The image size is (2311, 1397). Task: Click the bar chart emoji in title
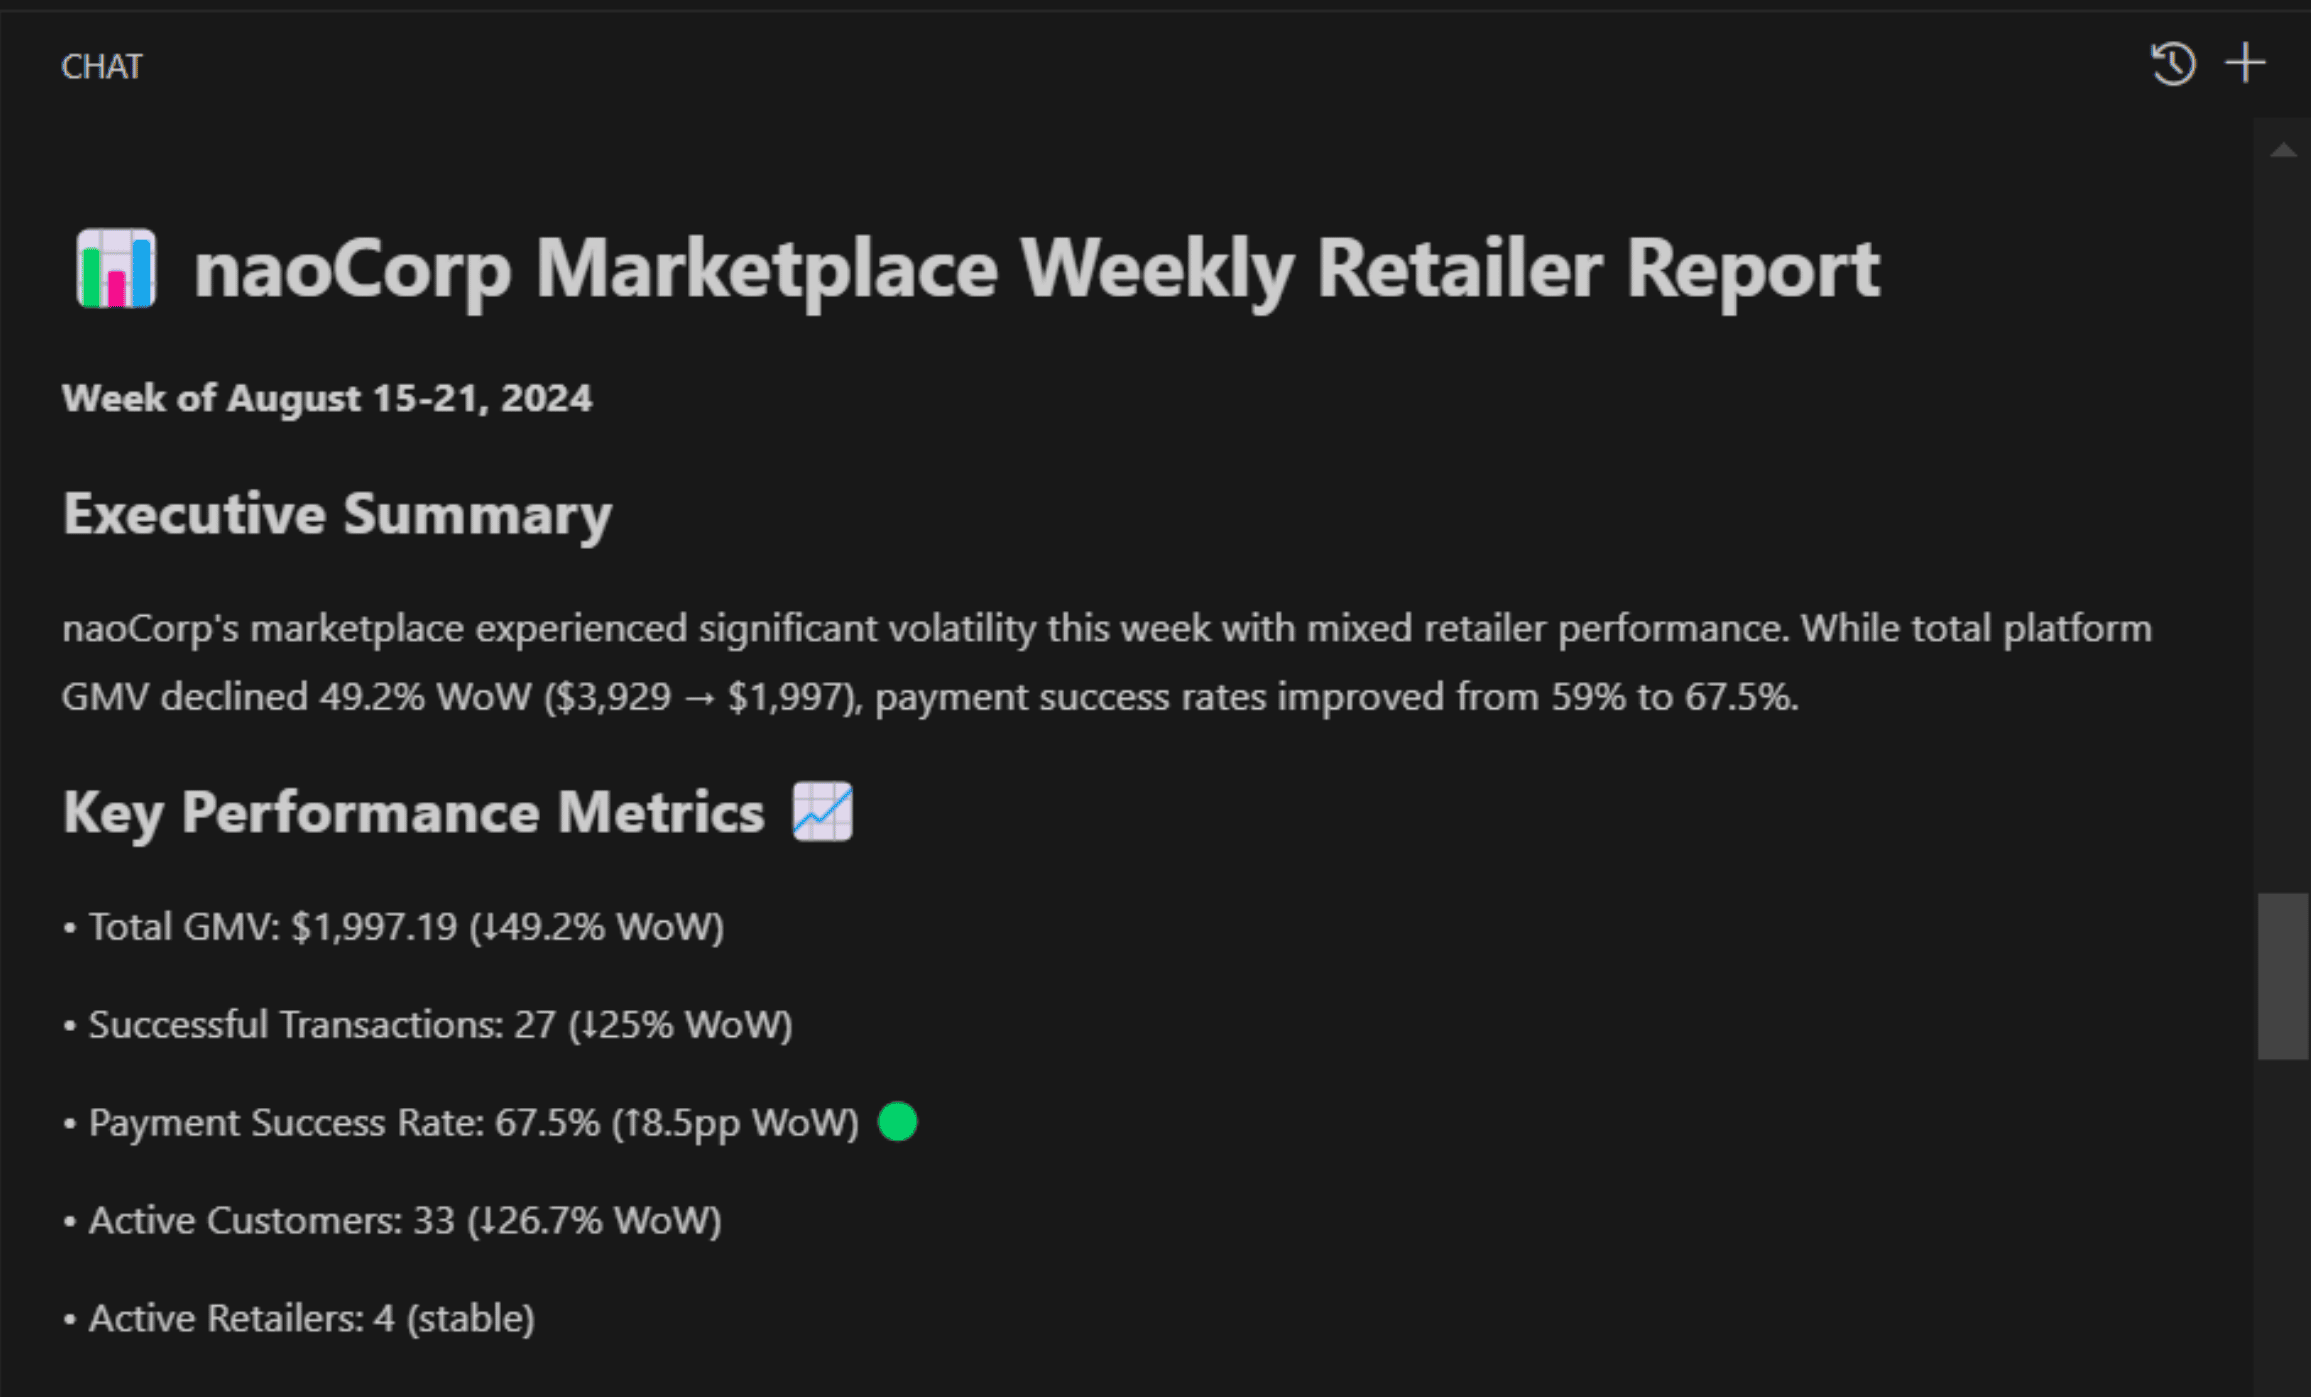116,268
